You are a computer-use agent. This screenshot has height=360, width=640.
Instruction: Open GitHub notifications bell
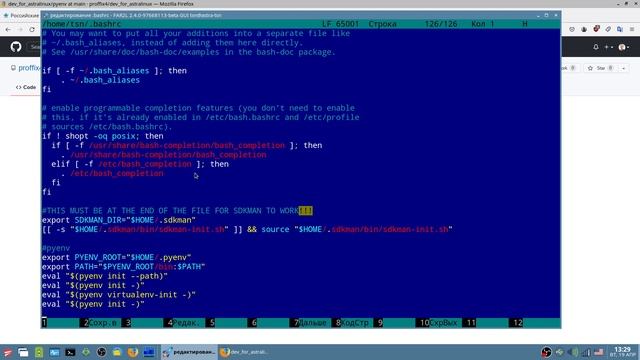click(x=596, y=47)
